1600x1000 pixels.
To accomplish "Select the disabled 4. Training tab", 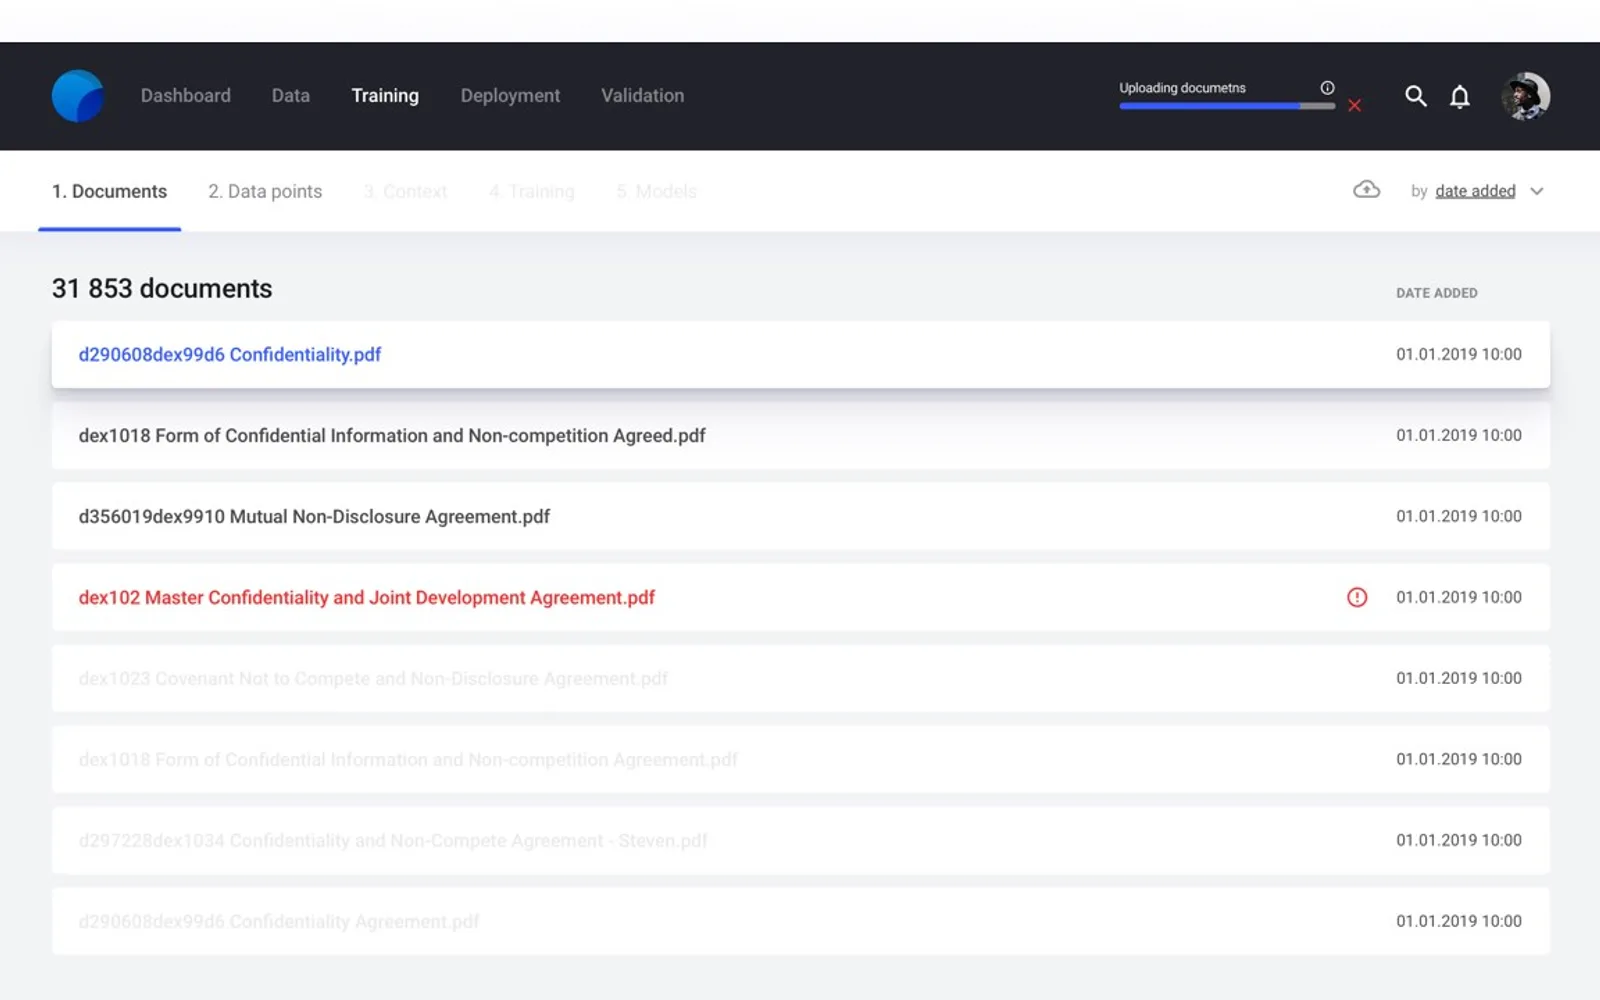I will pyautogui.click(x=531, y=191).
